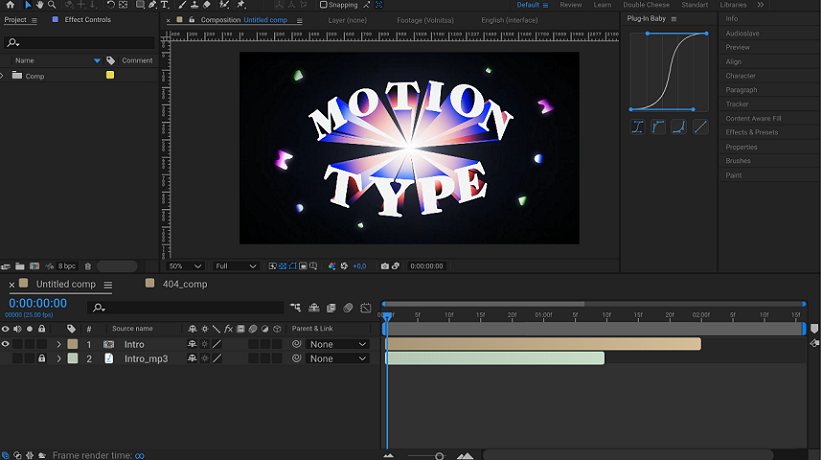Image resolution: width=822 pixels, height=460 pixels.
Task: Select the Zoom magnifier tool
Action: point(52,5)
